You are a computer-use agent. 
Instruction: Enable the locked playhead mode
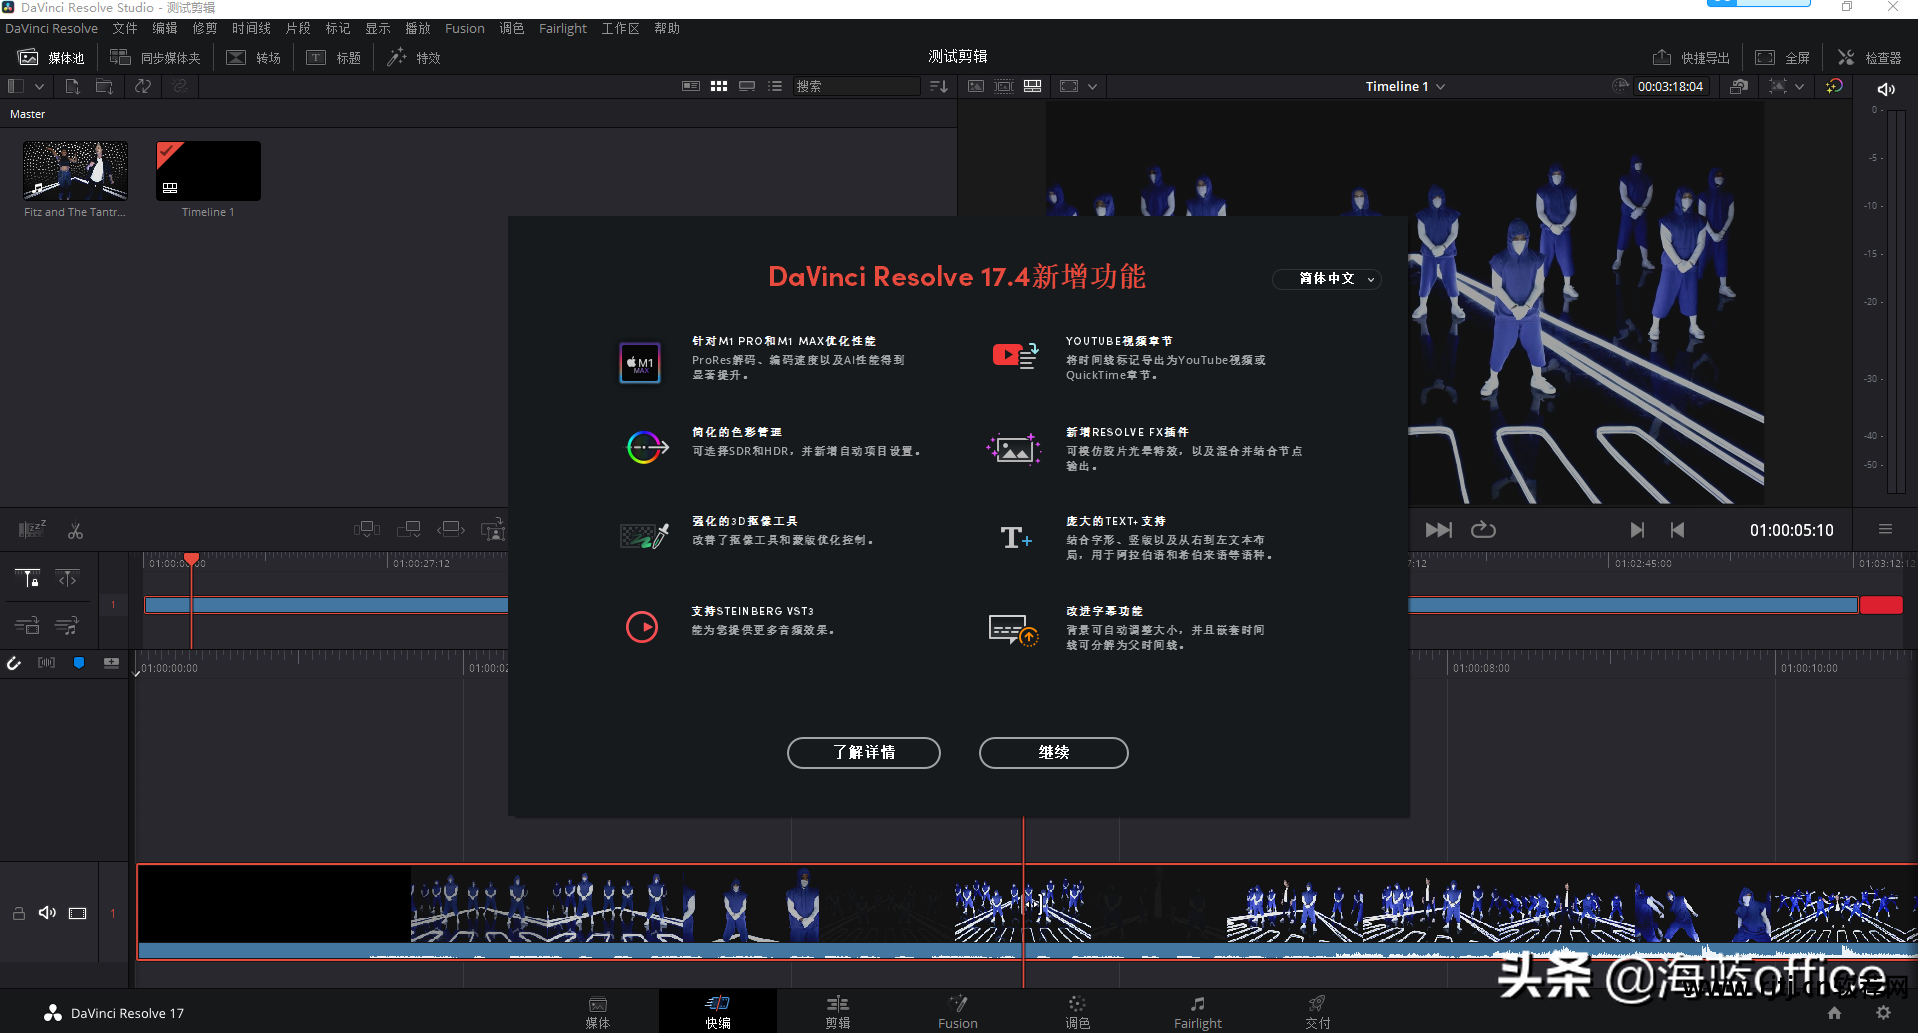(x=27, y=578)
